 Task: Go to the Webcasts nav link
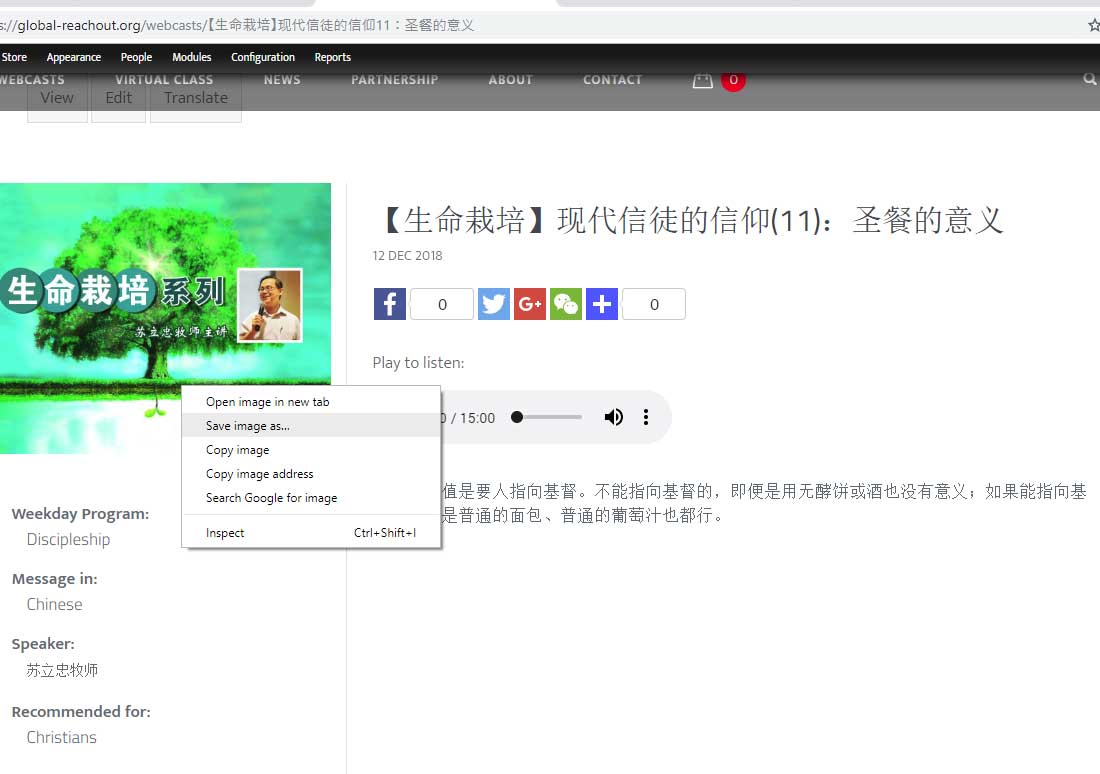[32, 80]
